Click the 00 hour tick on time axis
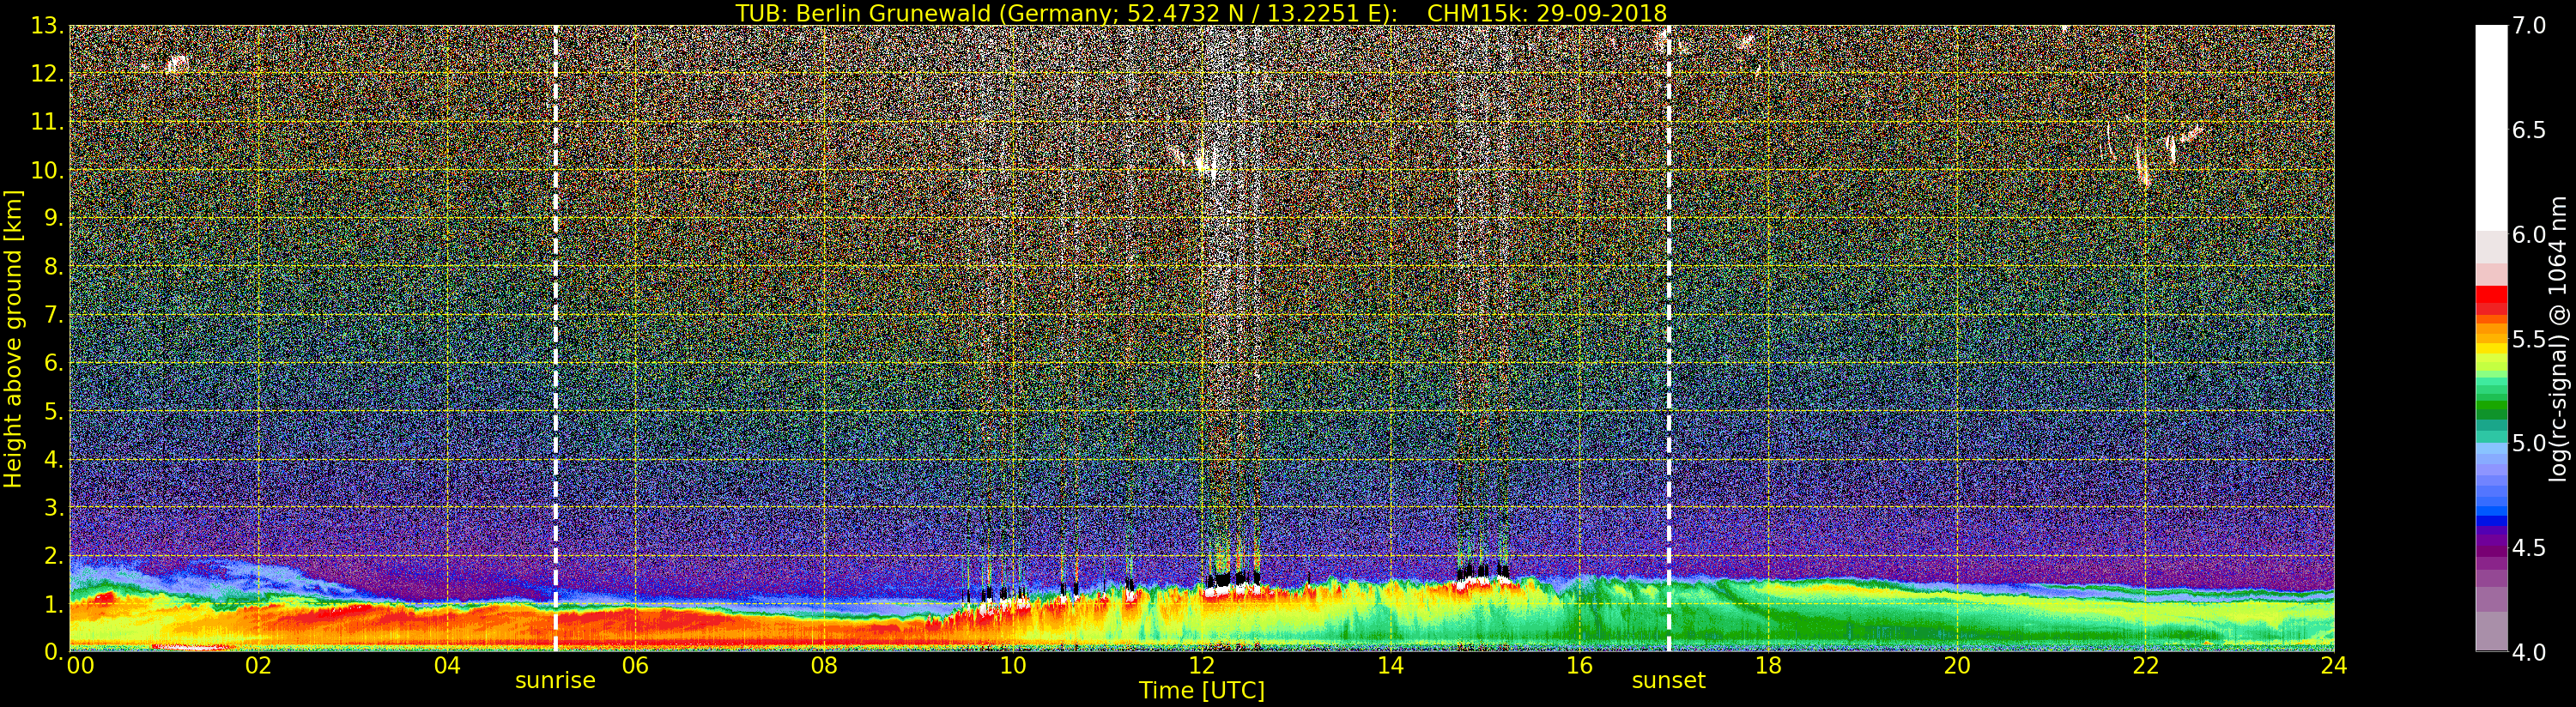The image size is (2576, 707). (x=80, y=666)
